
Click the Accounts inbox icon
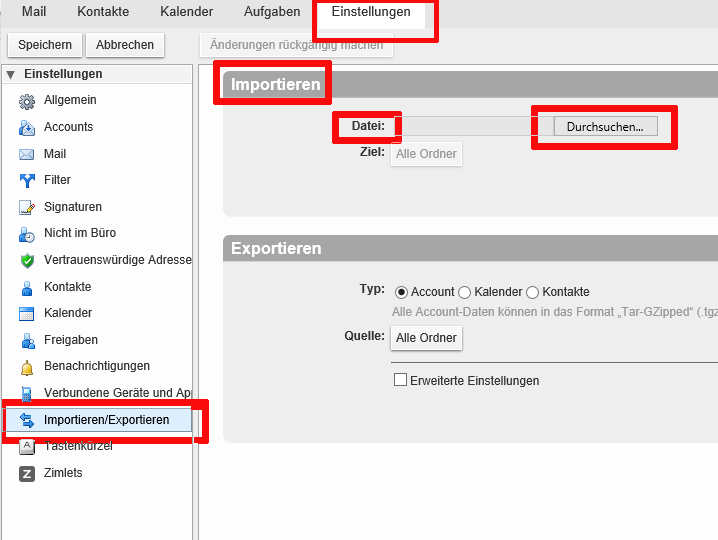click(27, 128)
